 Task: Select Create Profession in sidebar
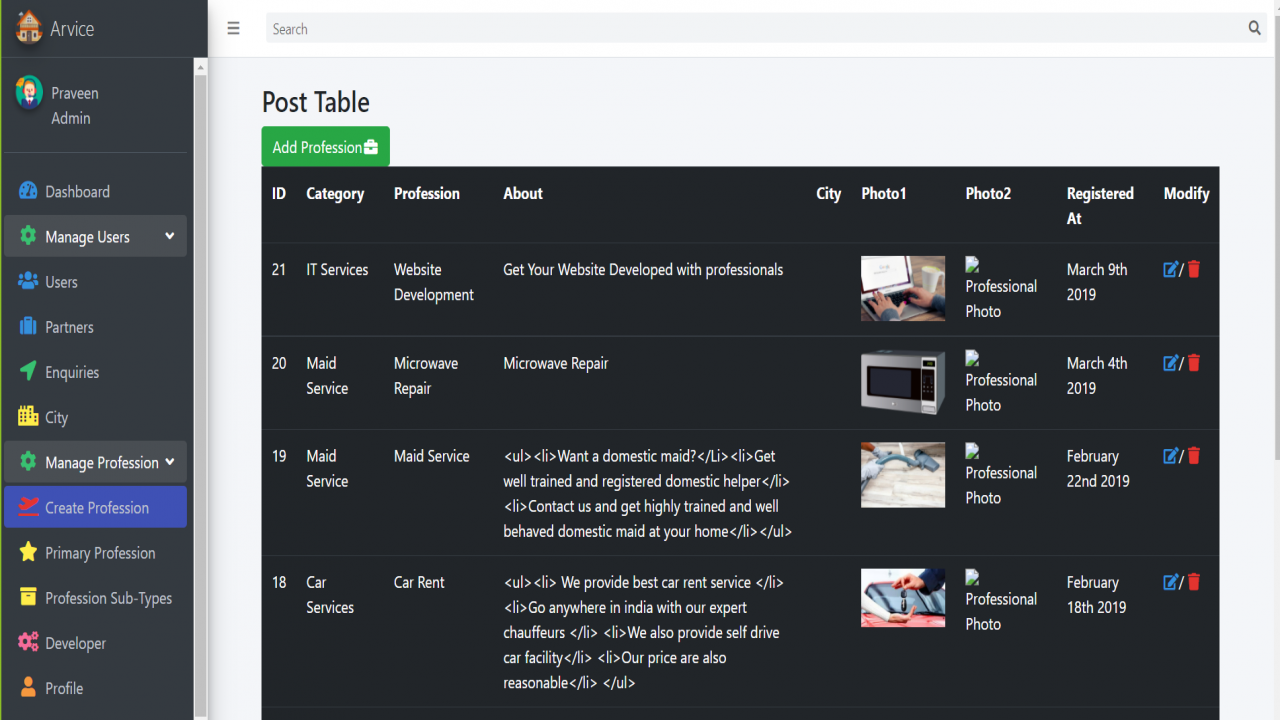pyautogui.click(x=95, y=507)
